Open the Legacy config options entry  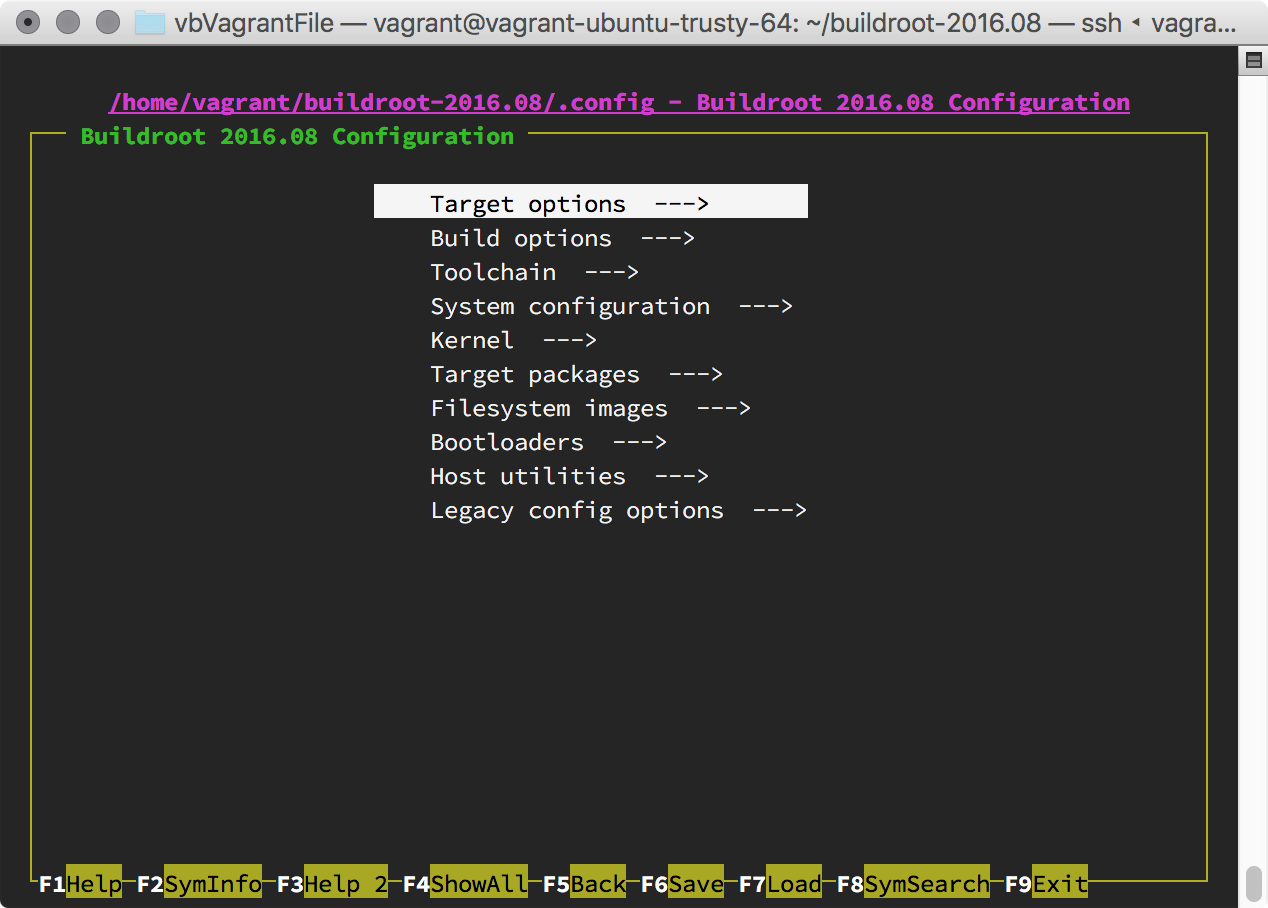tap(618, 510)
